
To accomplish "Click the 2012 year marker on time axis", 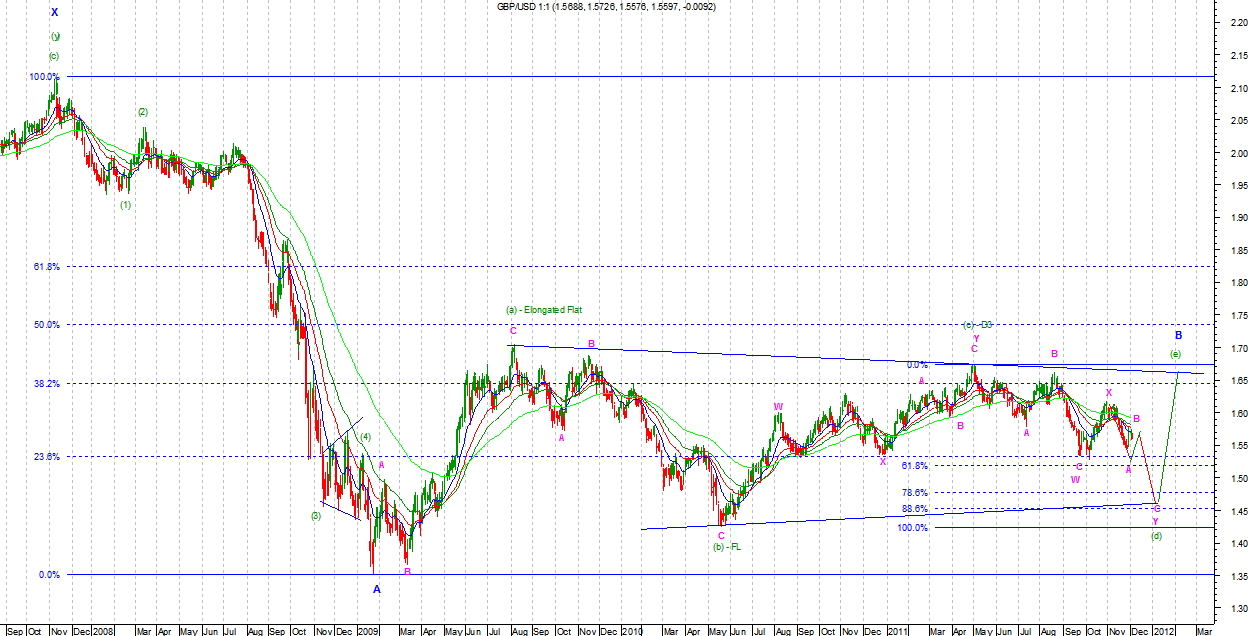I will click(1162, 630).
